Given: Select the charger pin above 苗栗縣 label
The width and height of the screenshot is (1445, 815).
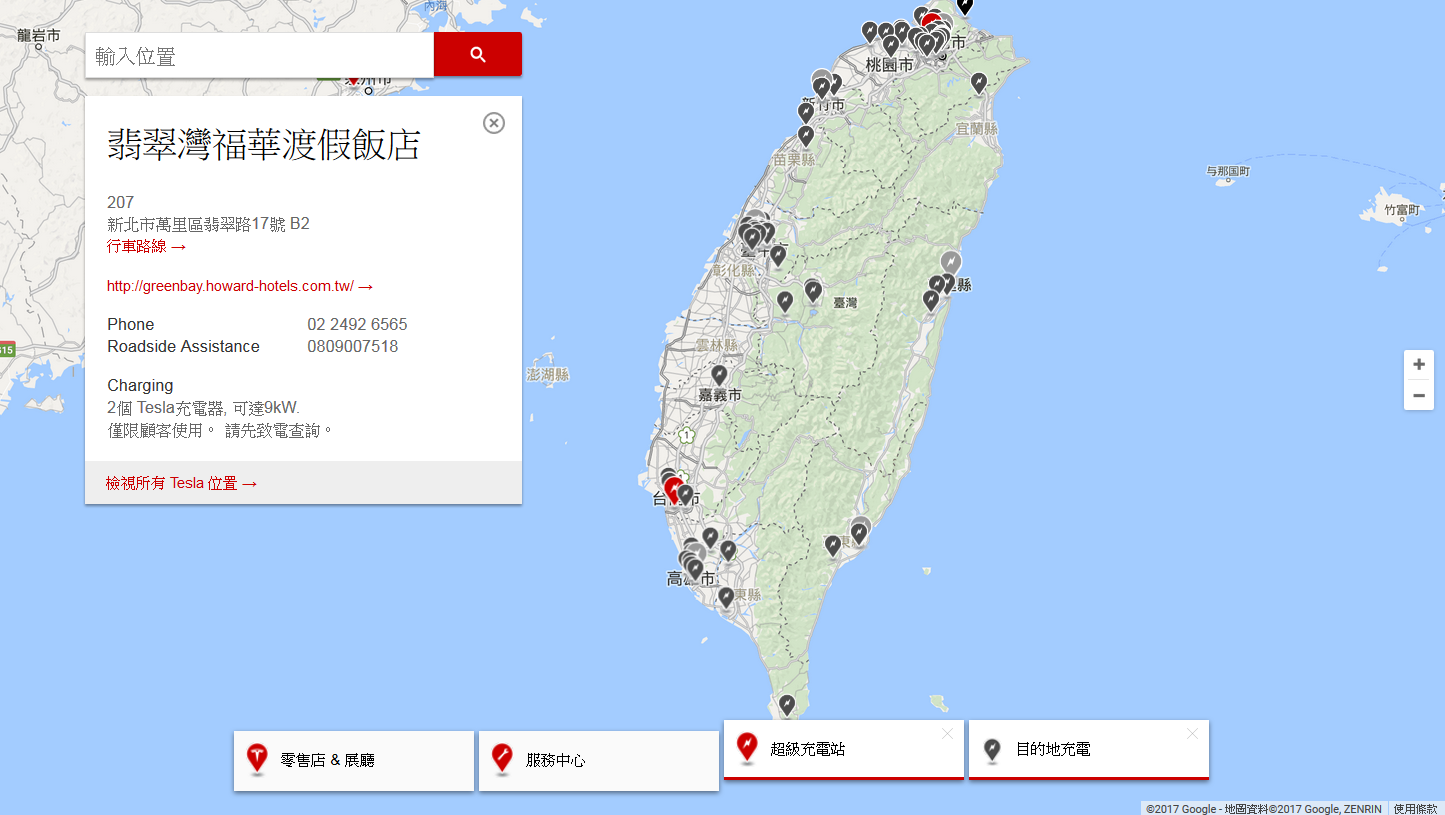Looking at the screenshot, I should (x=806, y=135).
